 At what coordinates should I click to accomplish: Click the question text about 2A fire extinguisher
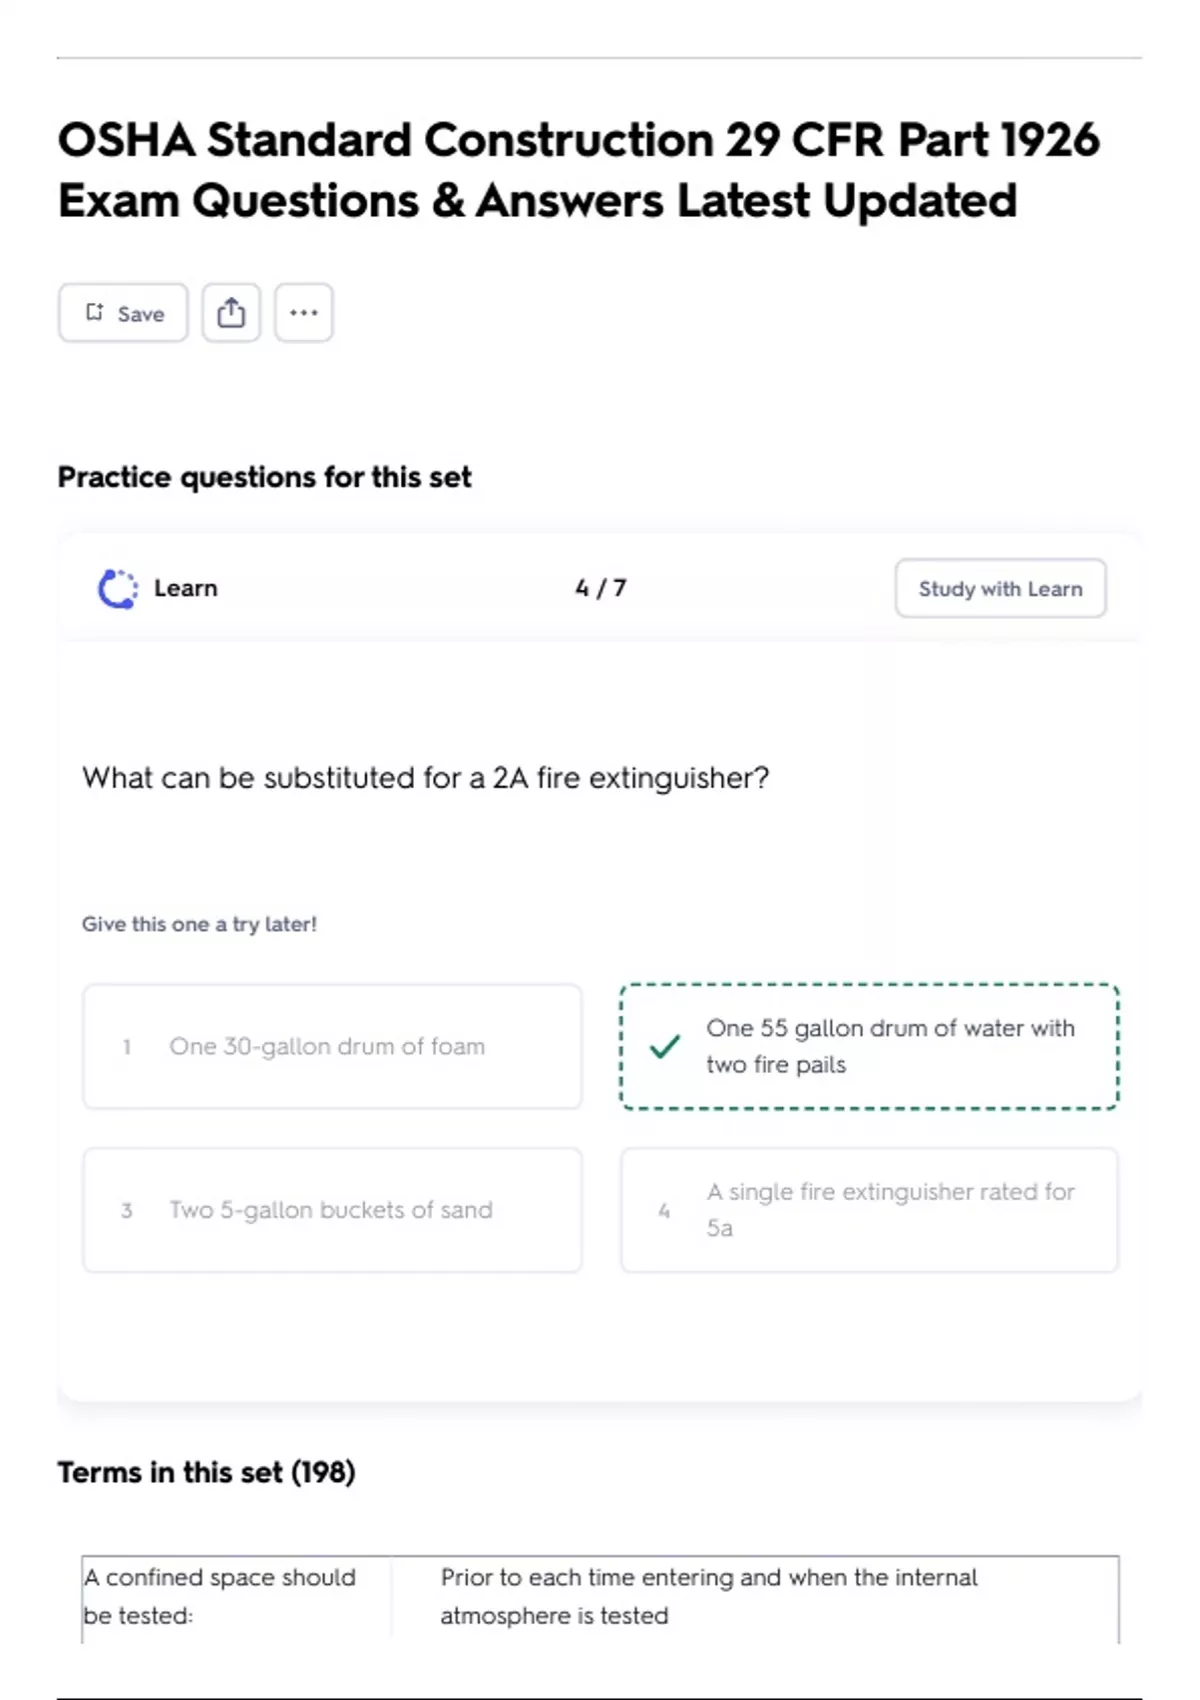(426, 778)
